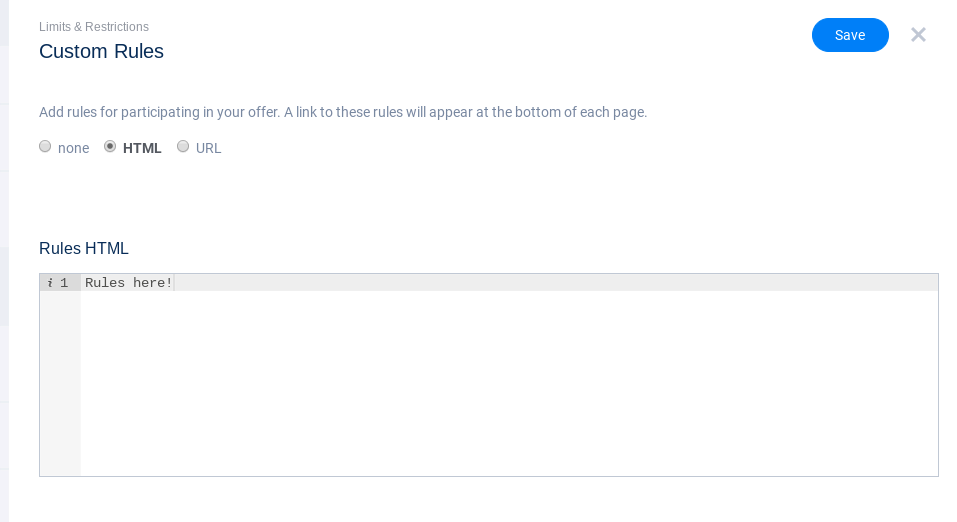Click the 'none' option label

coord(73,148)
